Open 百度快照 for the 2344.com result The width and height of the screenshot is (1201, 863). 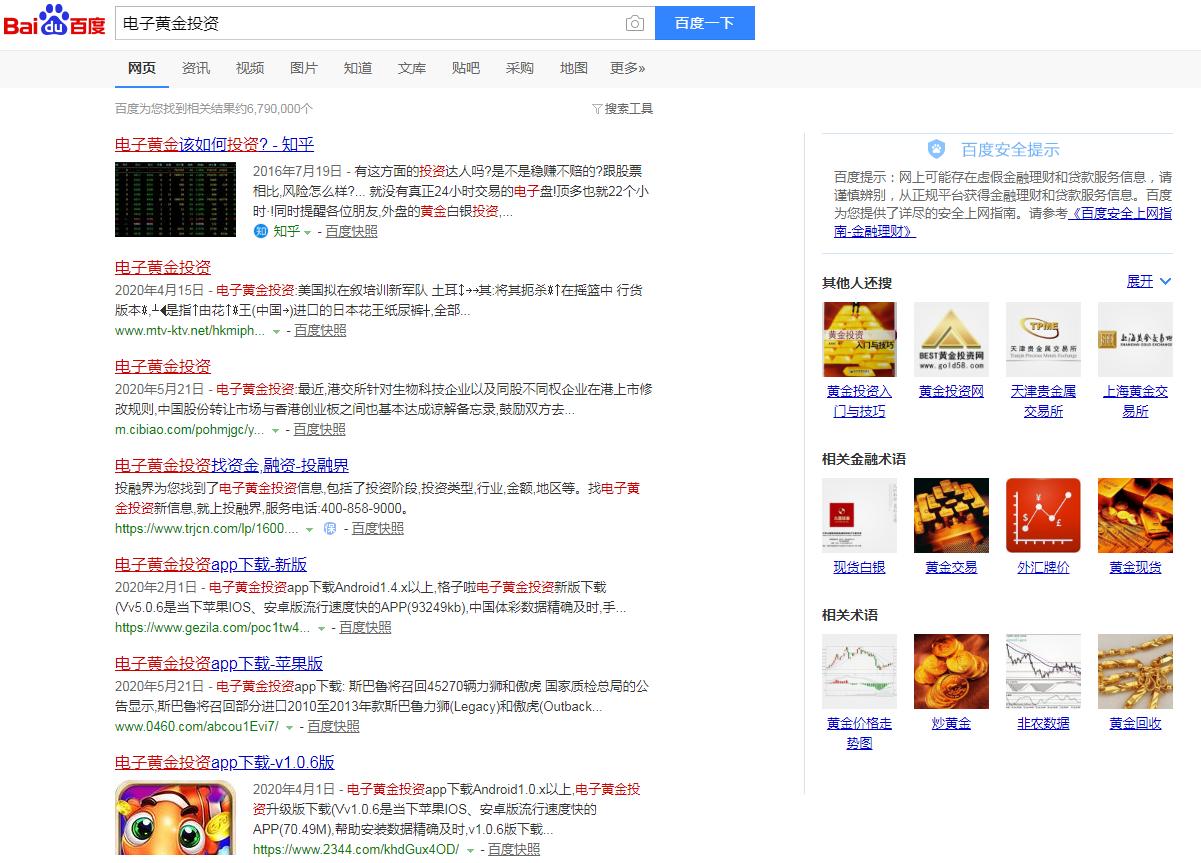point(514,849)
